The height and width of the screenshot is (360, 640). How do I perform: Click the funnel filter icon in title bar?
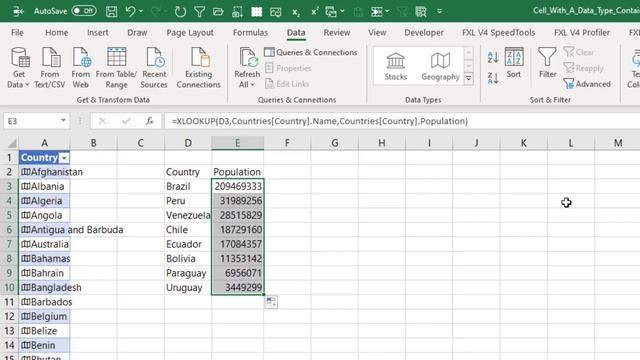199,11
